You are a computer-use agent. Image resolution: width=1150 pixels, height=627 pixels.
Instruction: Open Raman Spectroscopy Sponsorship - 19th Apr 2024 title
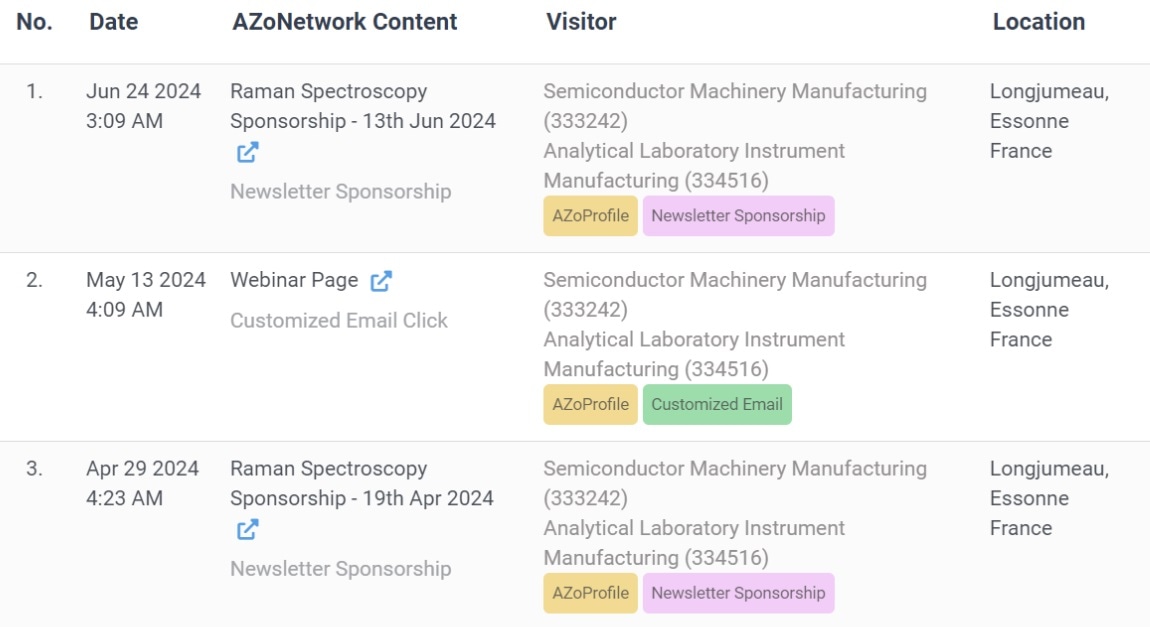(362, 483)
